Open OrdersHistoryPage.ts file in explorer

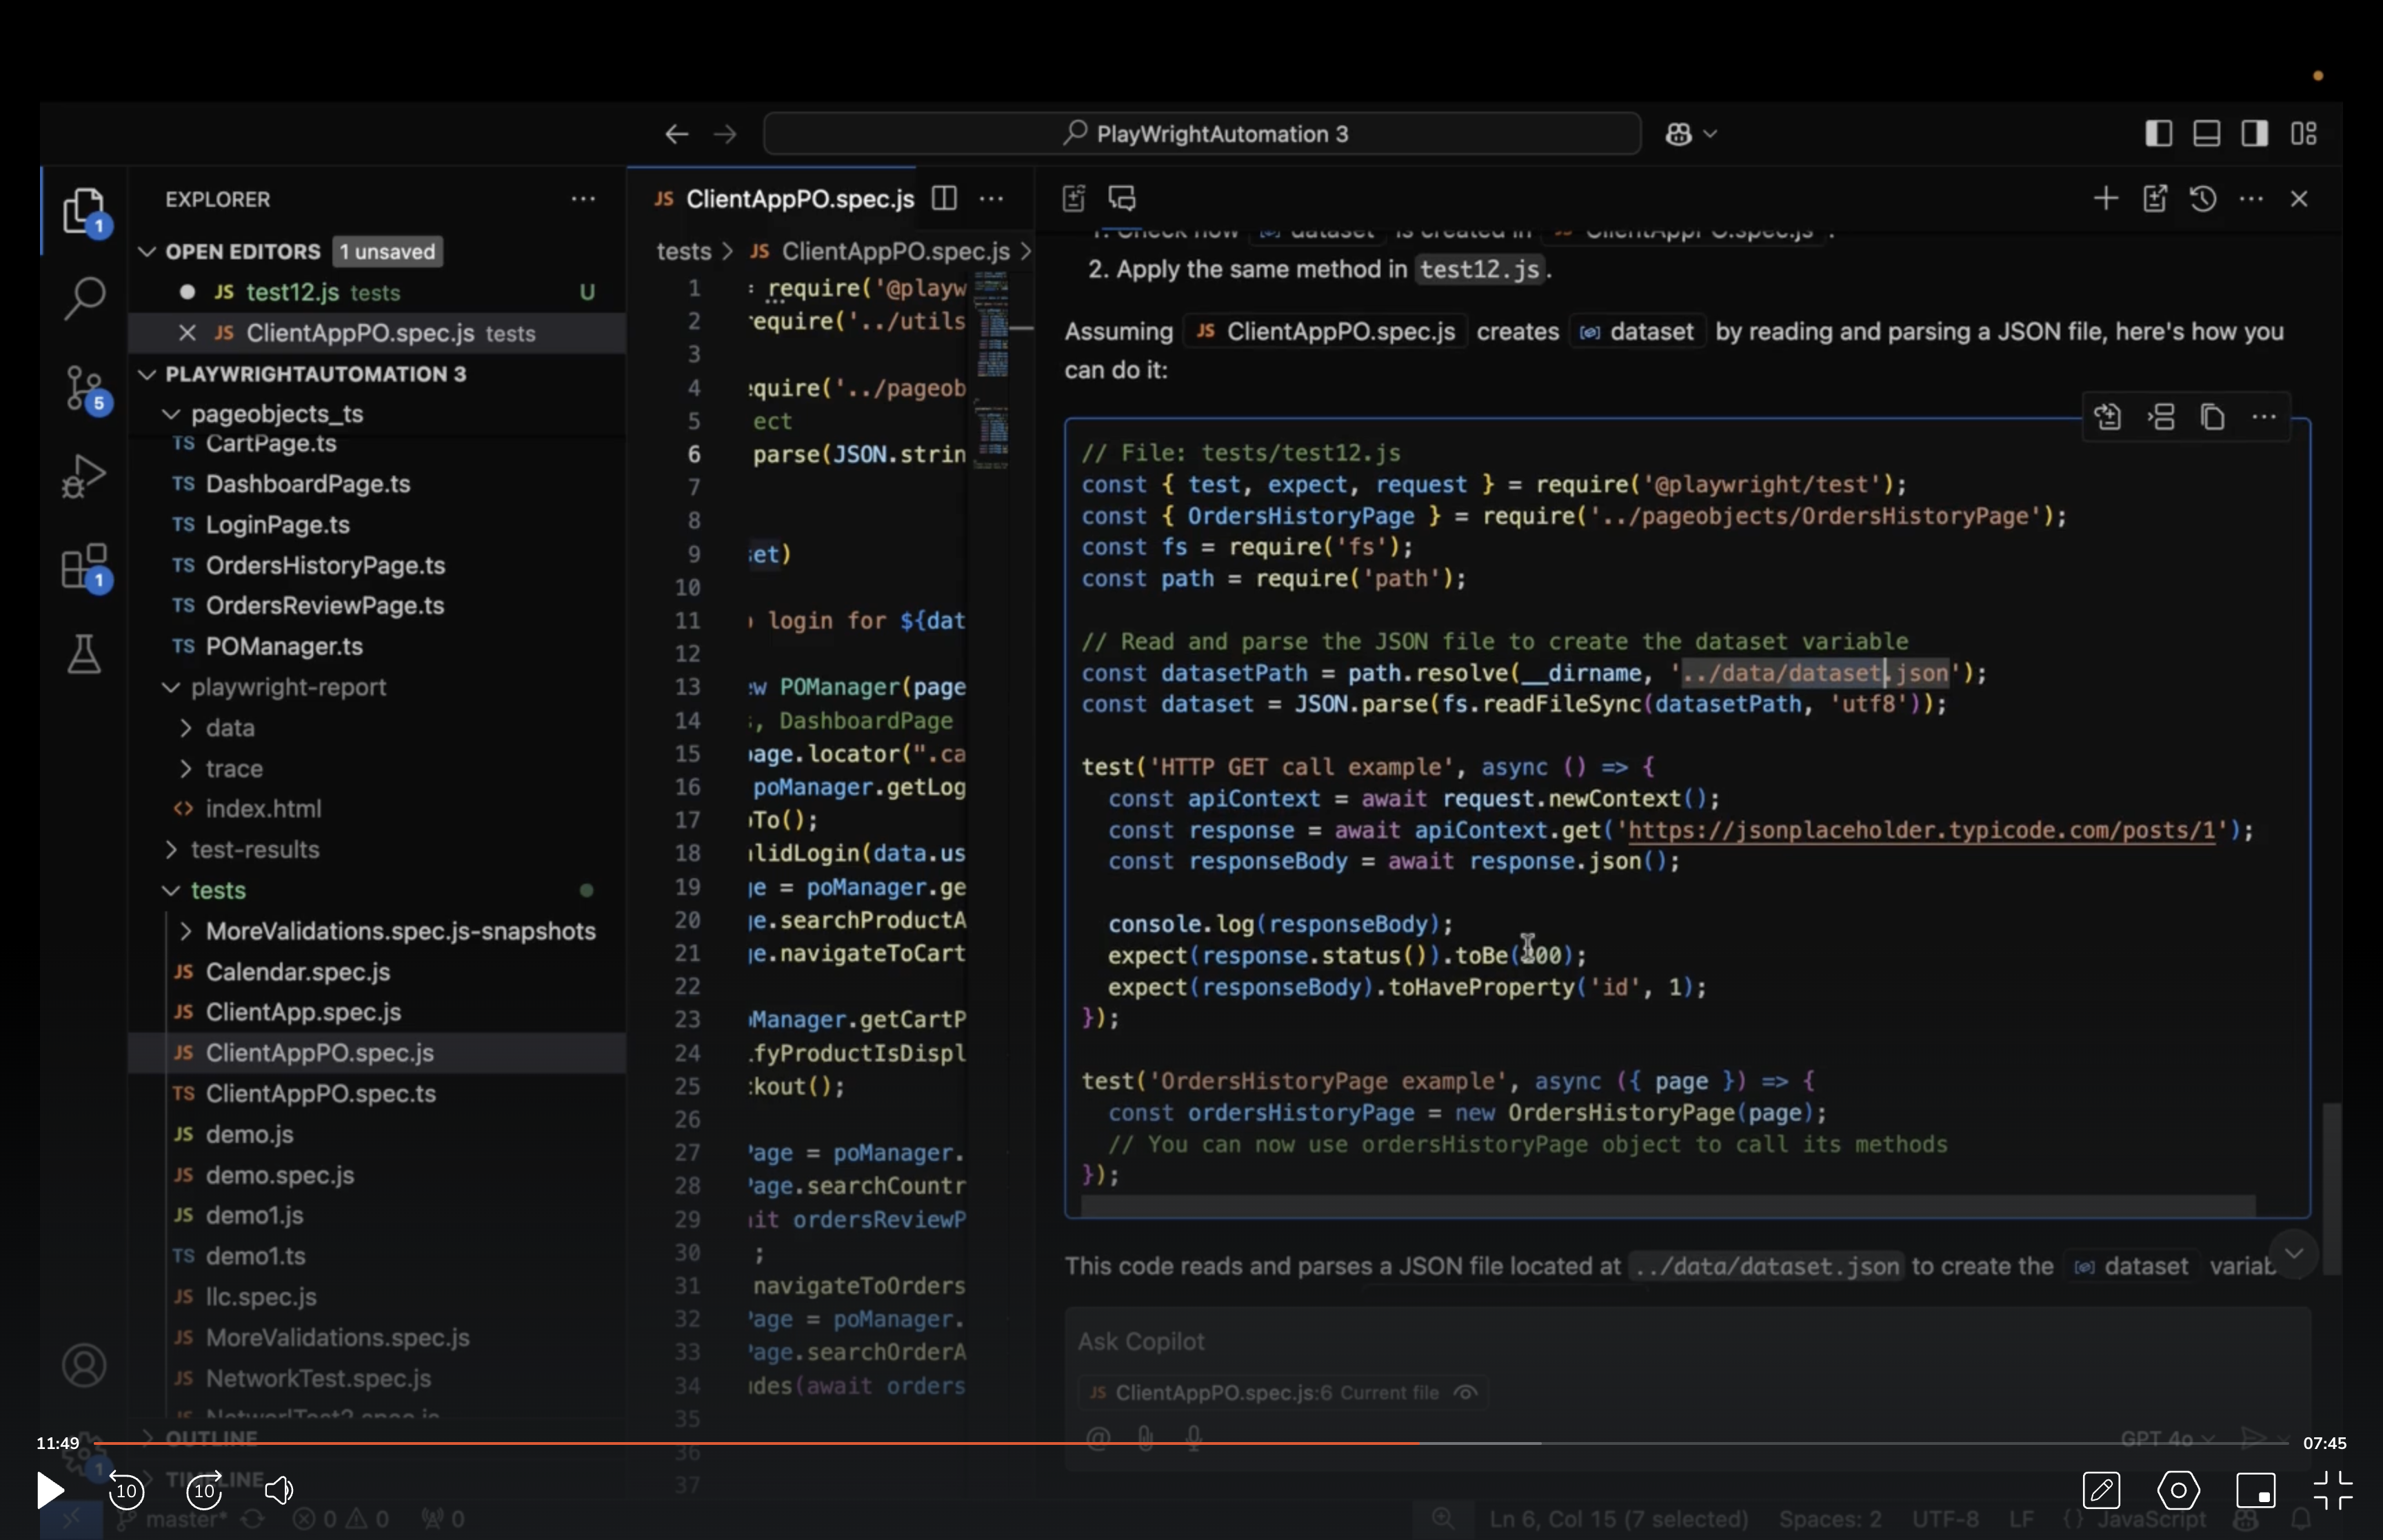coord(325,566)
